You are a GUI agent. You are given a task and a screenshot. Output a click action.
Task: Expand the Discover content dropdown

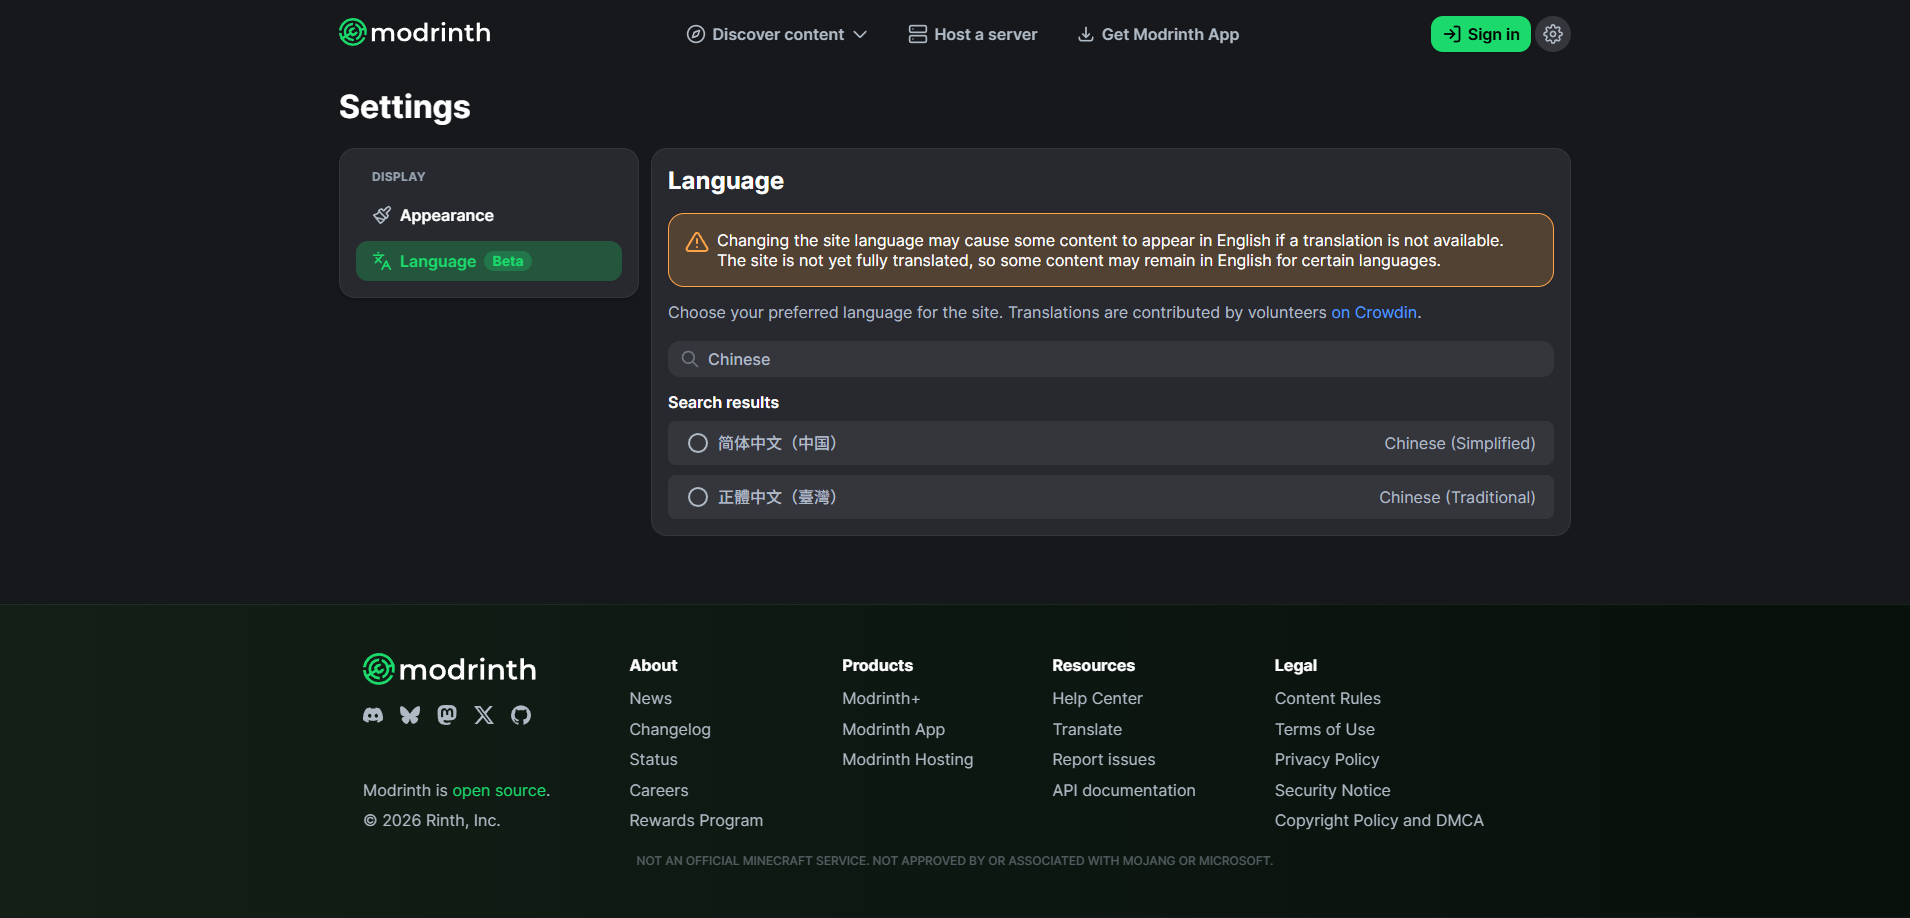[x=777, y=34]
